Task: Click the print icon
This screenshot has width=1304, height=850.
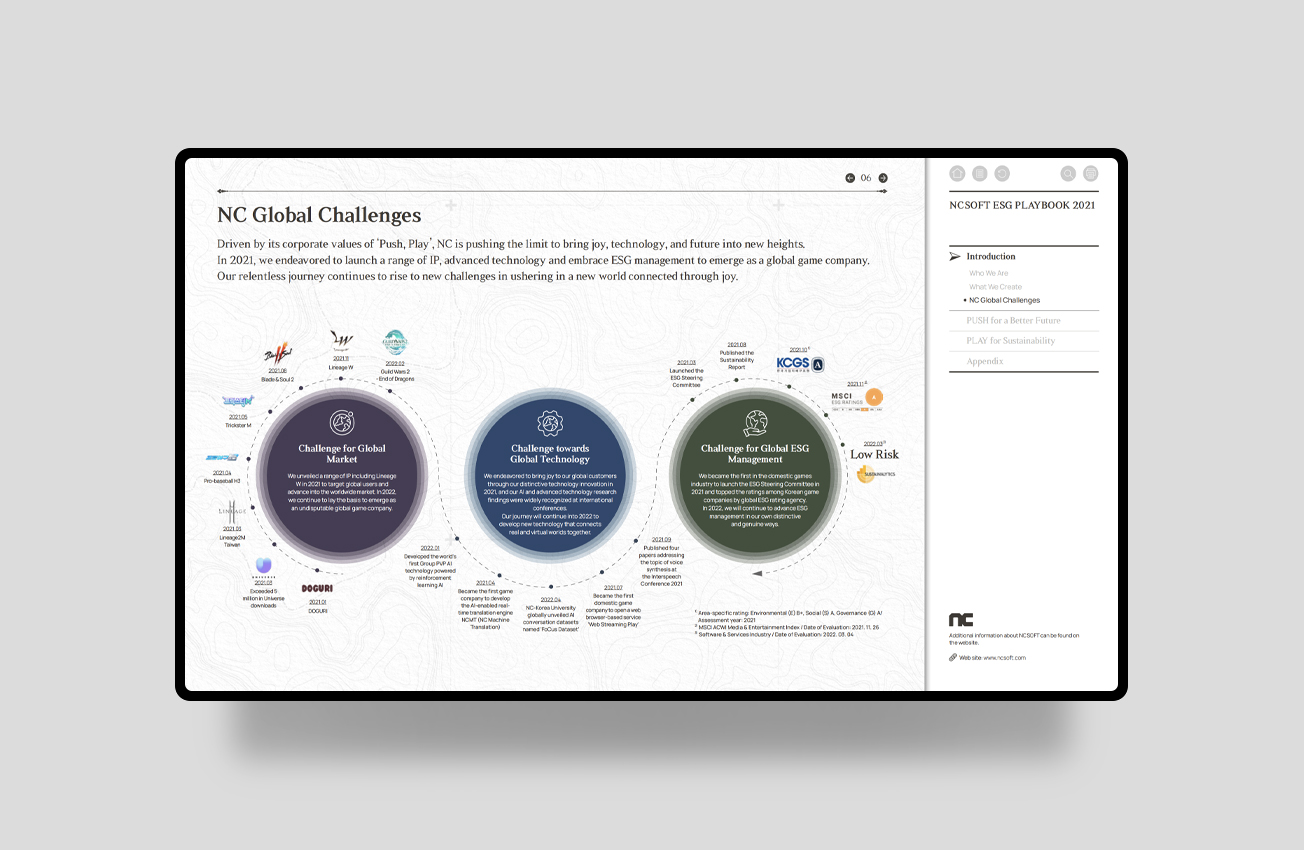Action: (x=1091, y=173)
